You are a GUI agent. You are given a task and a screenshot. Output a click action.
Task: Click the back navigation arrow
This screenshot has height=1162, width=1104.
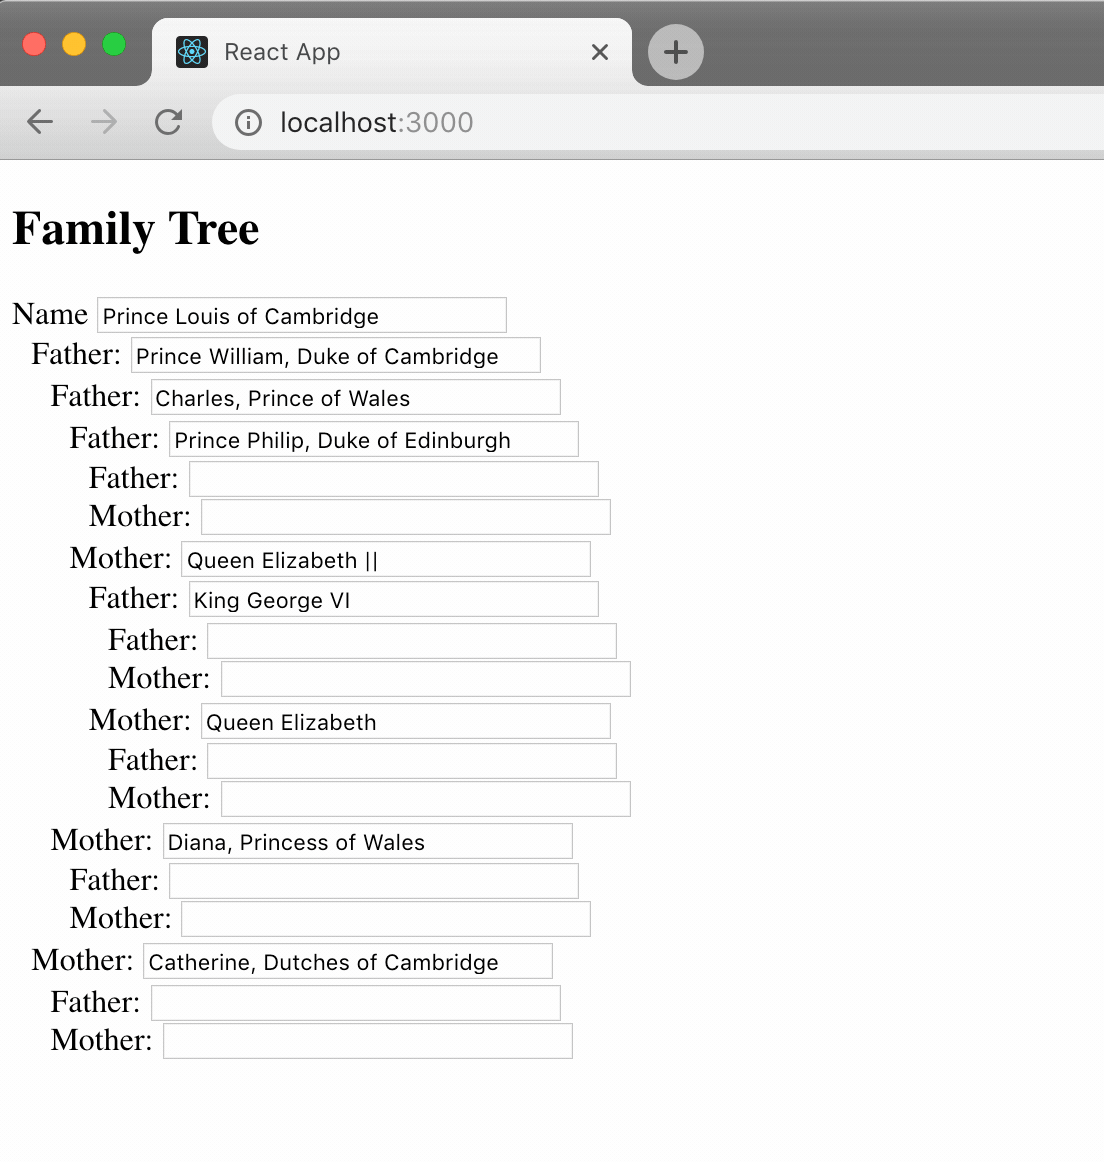click(39, 121)
